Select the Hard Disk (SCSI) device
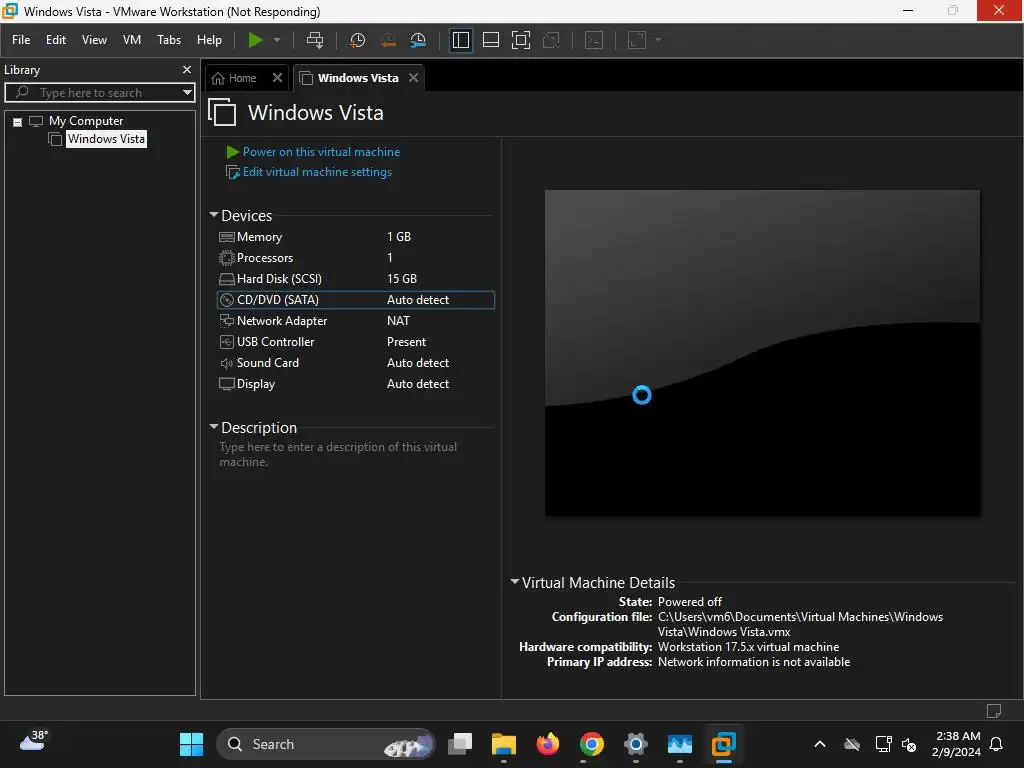 point(355,278)
